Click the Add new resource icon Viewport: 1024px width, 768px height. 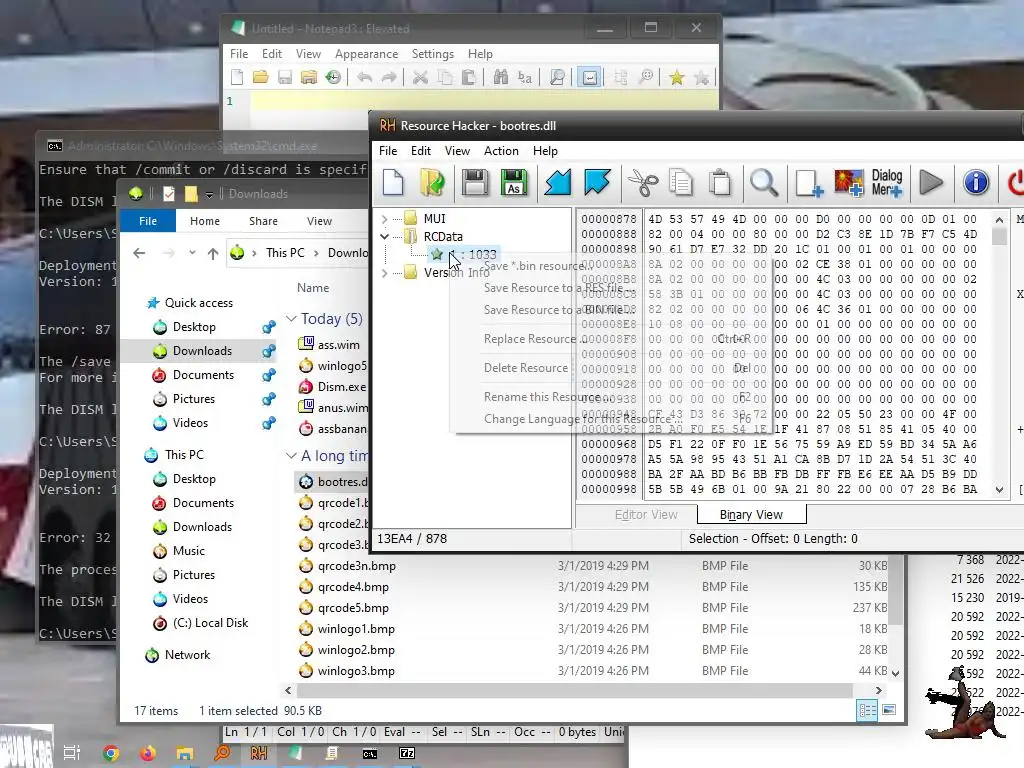(x=808, y=182)
